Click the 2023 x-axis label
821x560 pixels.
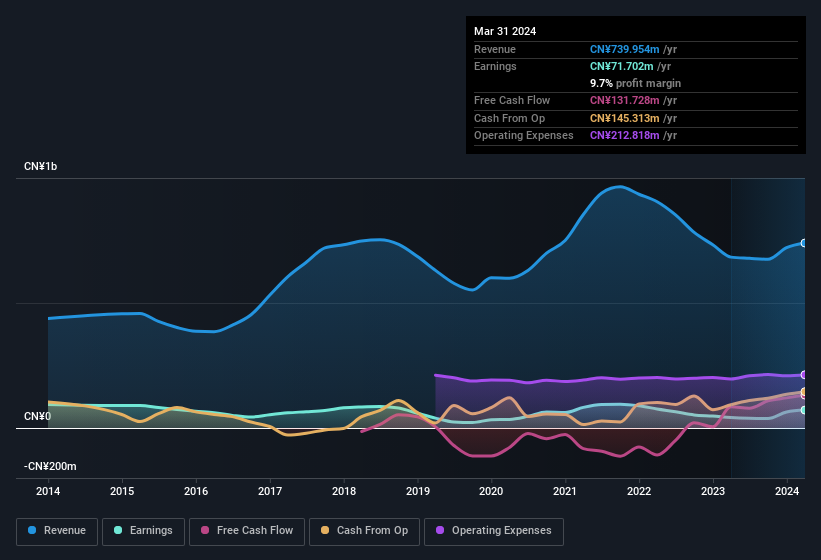coord(713,491)
